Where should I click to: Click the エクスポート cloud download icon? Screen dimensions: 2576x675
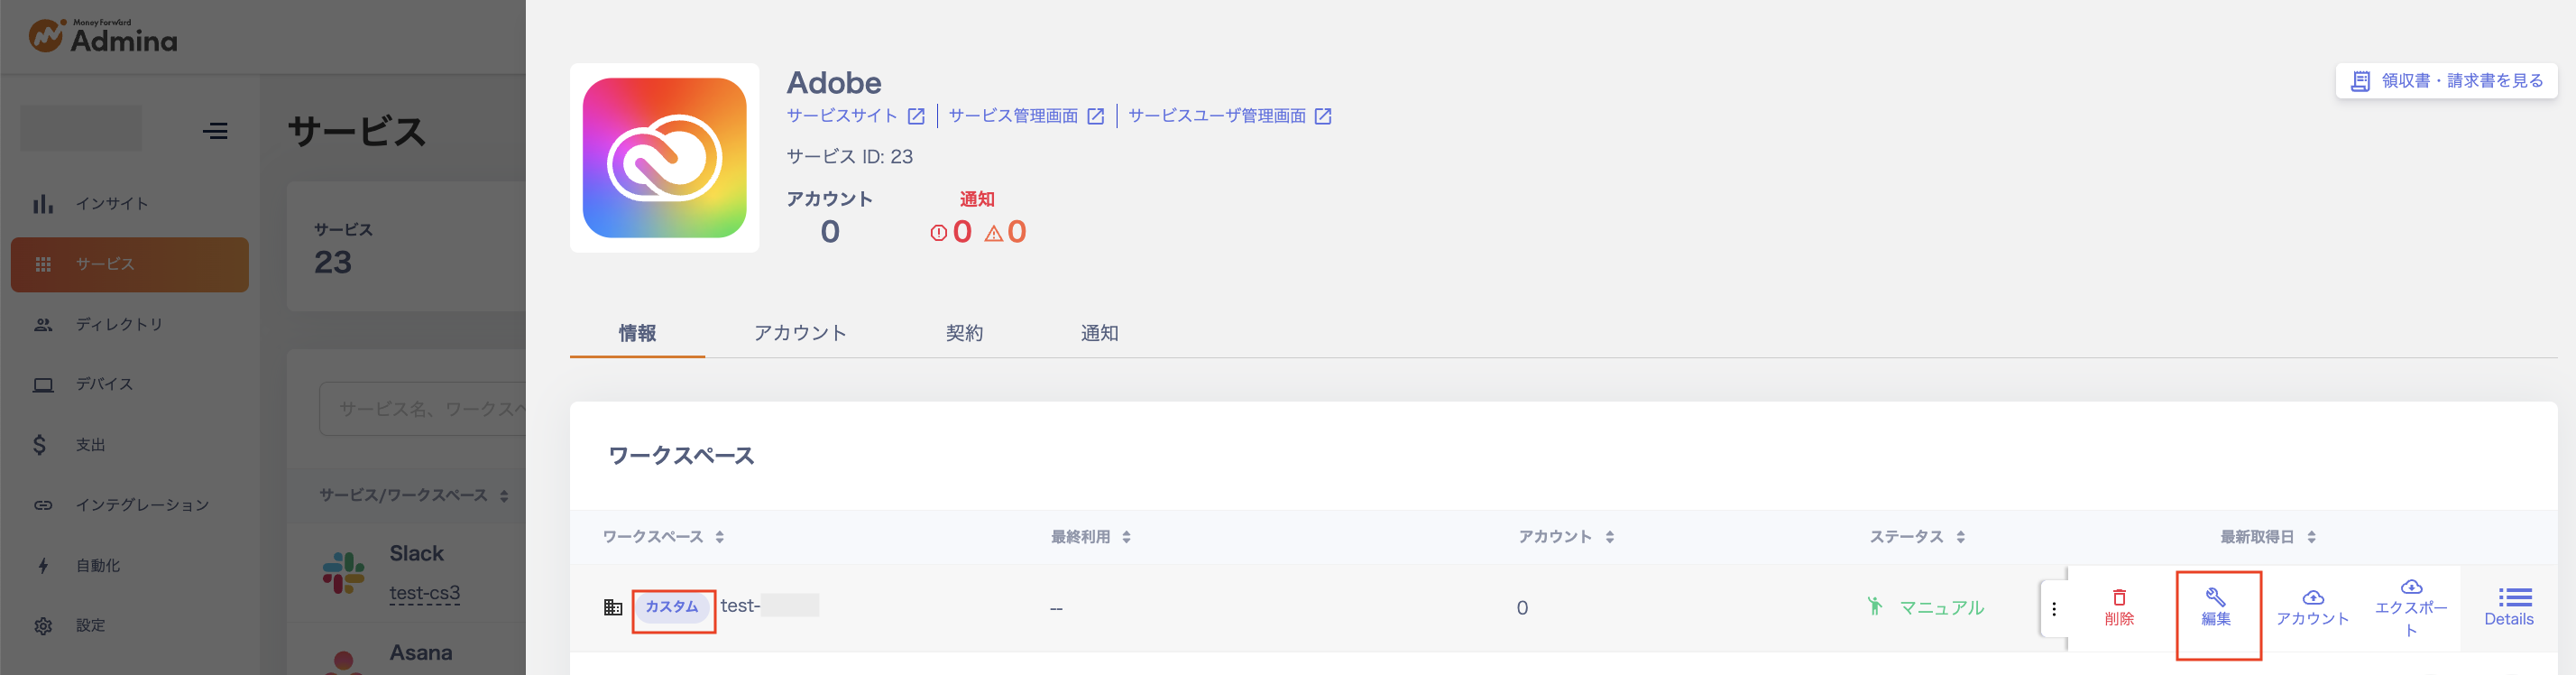tap(2410, 587)
